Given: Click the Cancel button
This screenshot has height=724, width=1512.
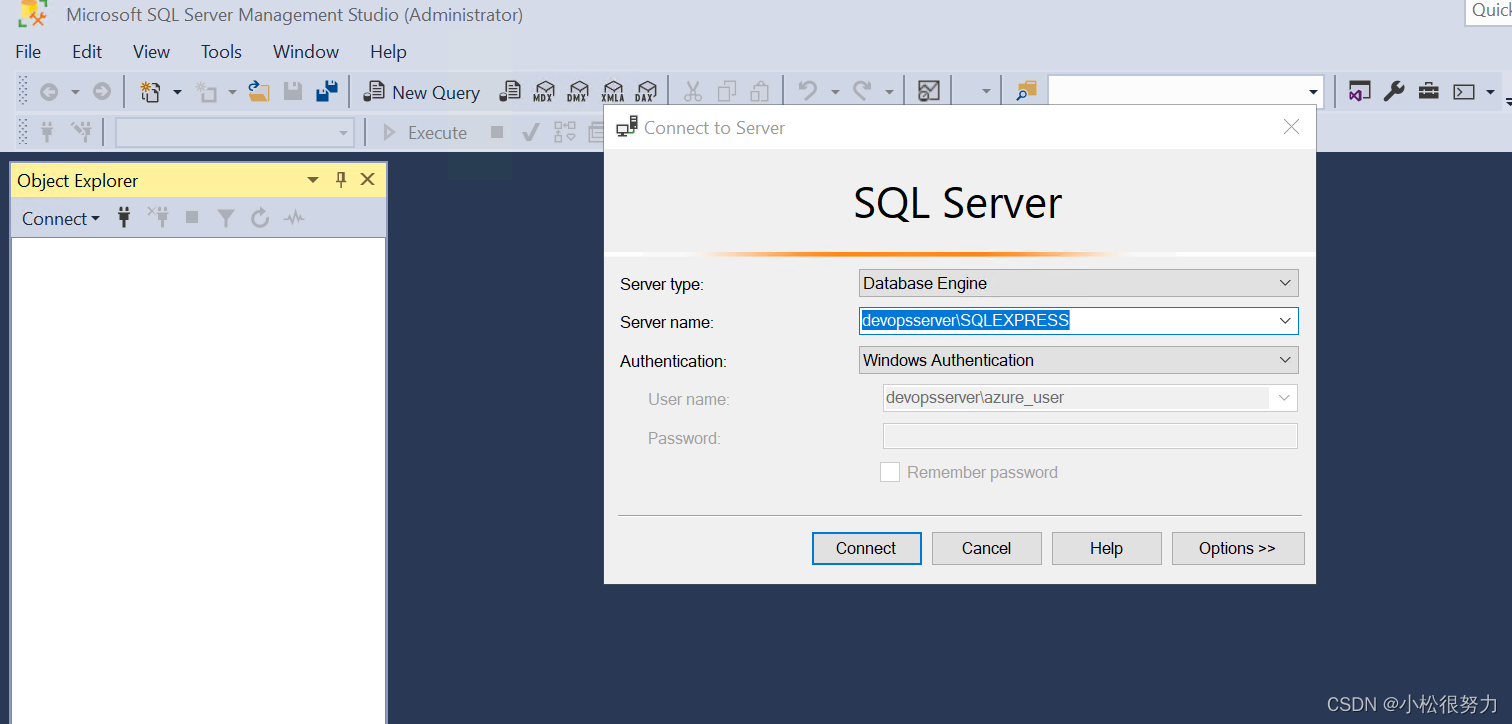Looking at the screenshot, I should point(986,548).
